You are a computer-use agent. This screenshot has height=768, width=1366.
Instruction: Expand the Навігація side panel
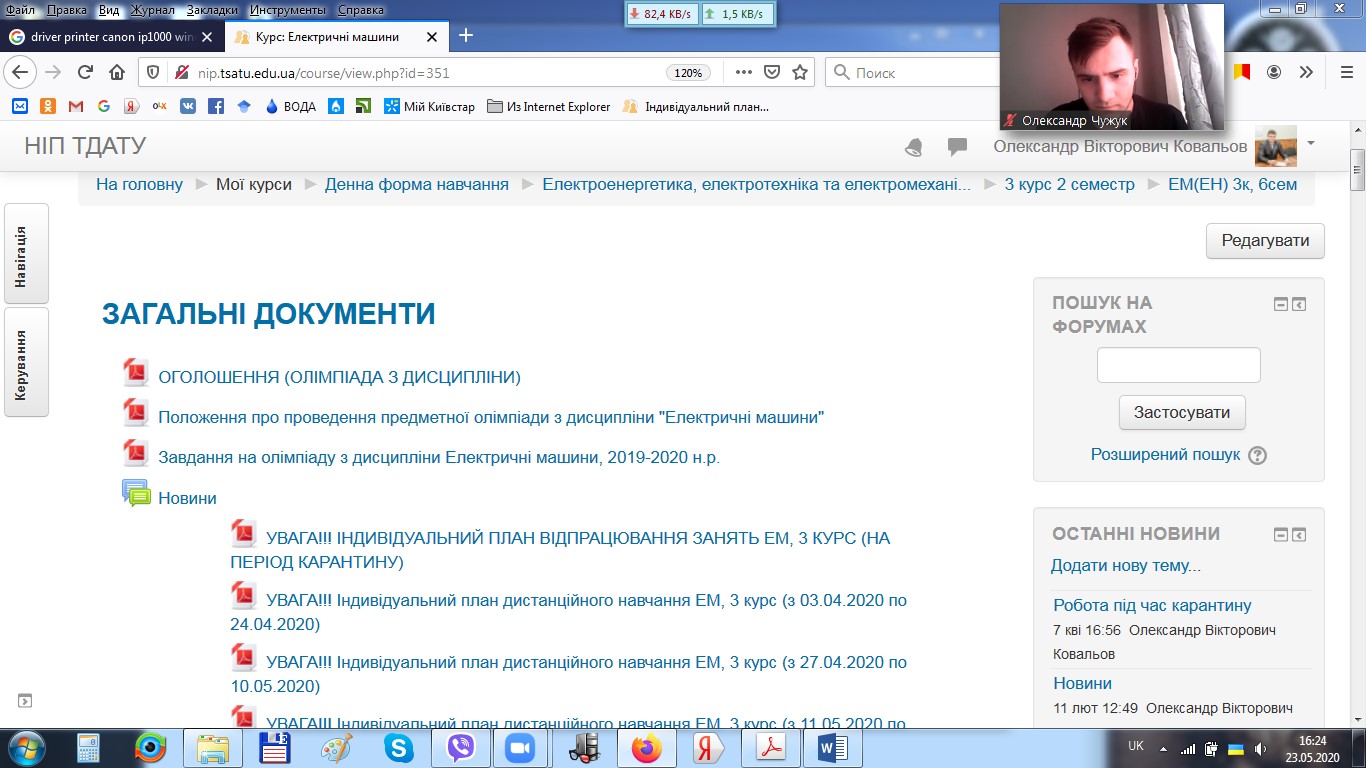(26, 254)
